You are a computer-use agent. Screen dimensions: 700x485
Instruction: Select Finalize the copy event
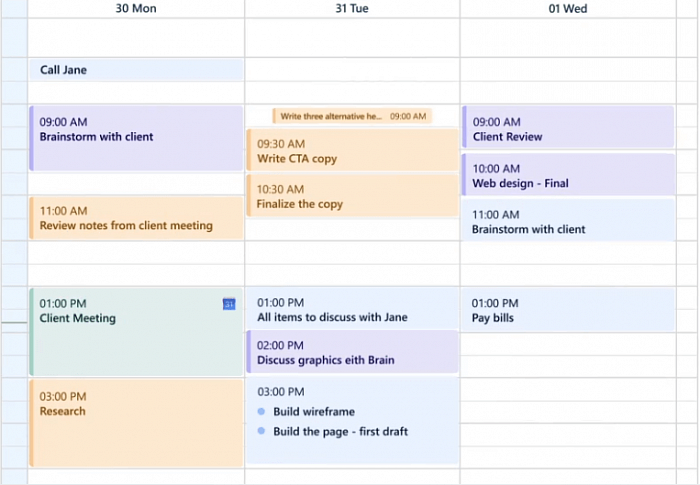[x=352, y=197]
